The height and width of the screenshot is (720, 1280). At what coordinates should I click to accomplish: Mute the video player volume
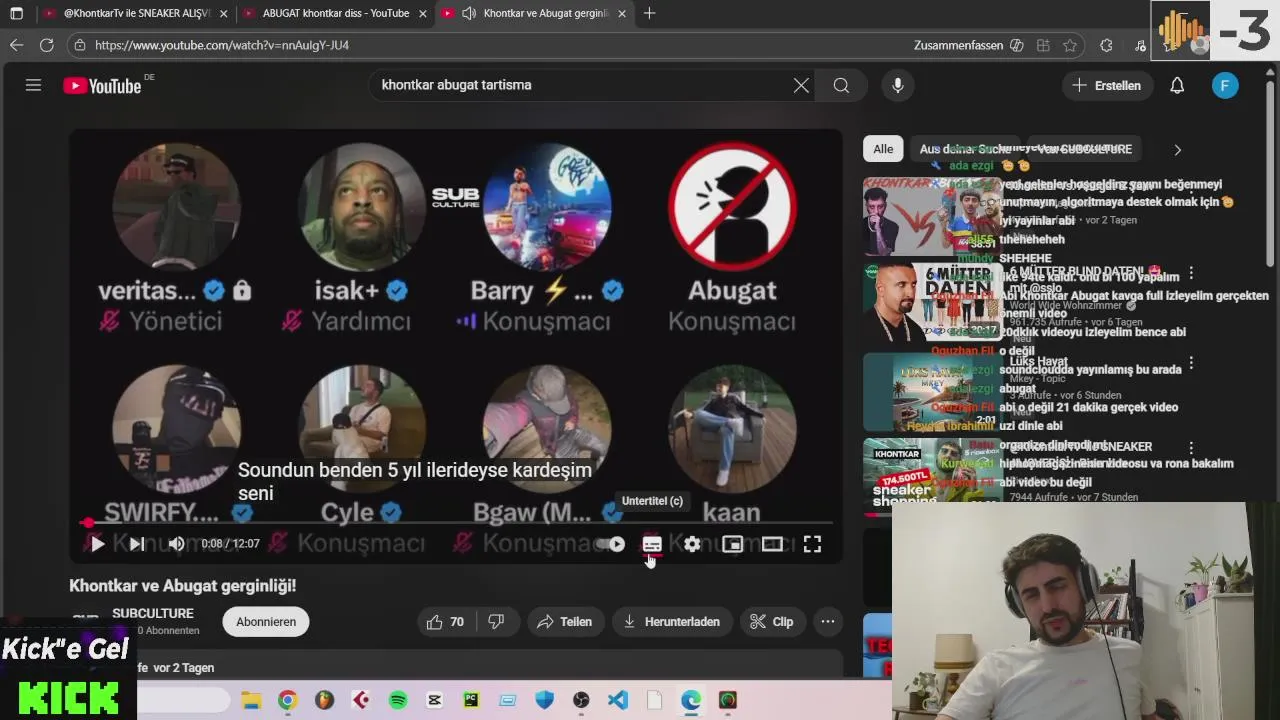(x=176, y=544)
